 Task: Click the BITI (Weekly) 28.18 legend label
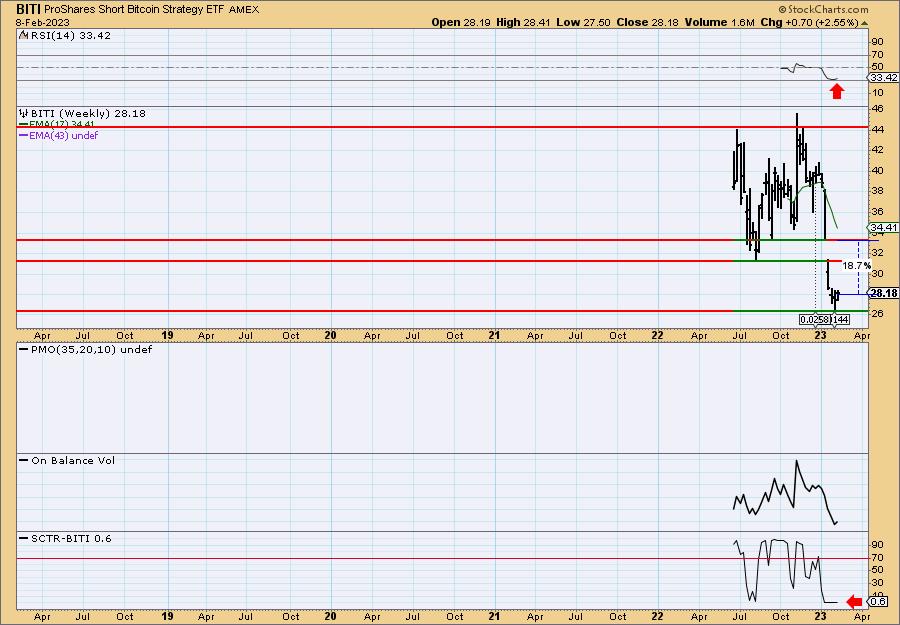click(88, 114)
